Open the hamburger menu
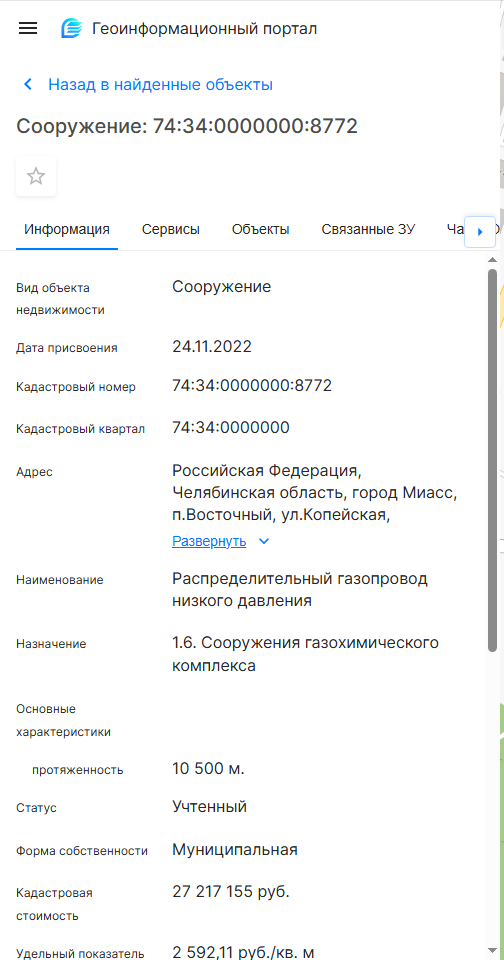Image resolution: width=504 pixels, height=960 pixels. point(28,28)
